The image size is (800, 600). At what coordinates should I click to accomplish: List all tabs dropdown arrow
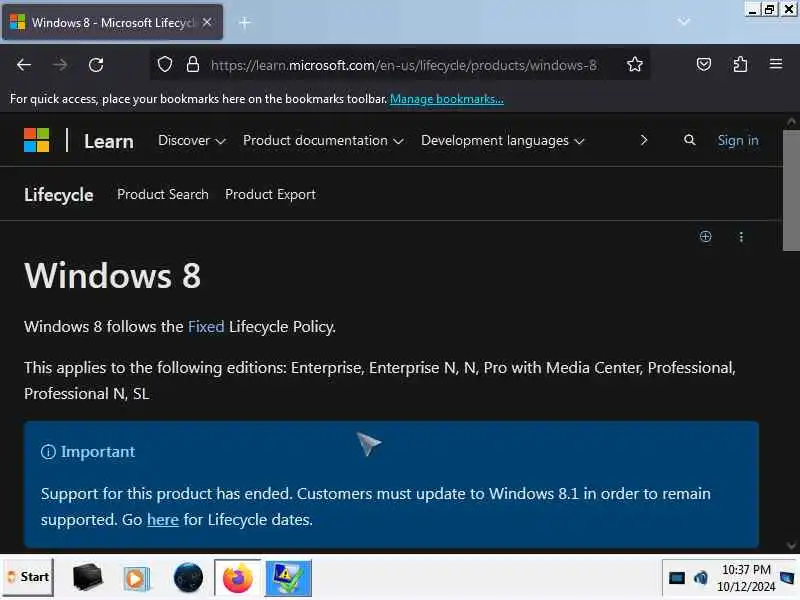(684, 21)
